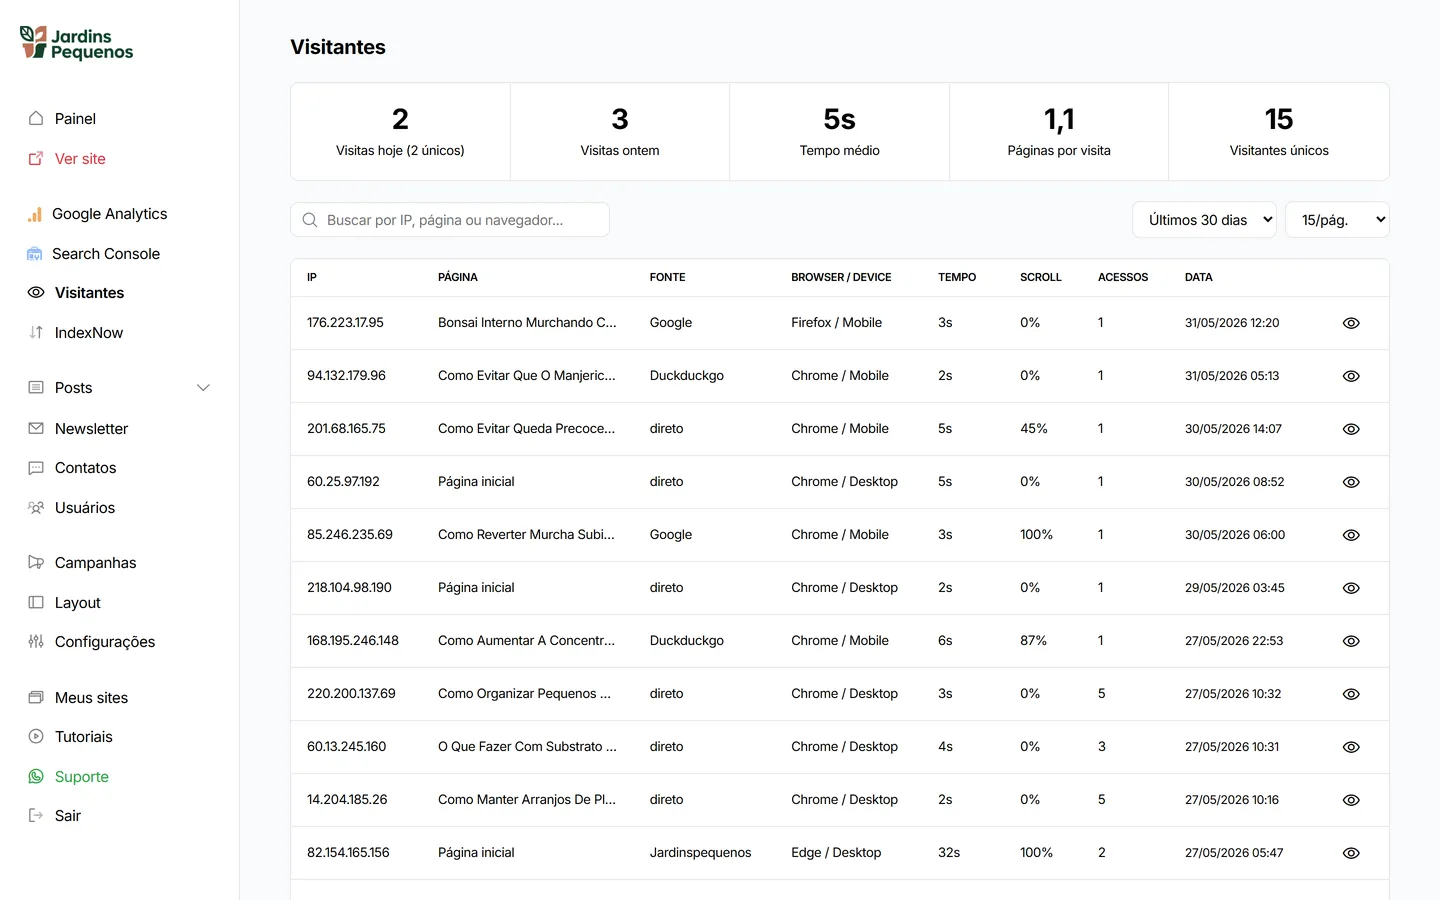Click the IndexNow arrows icon
Viewport: 1440px width, 900px height.
[x=36, y=332]
